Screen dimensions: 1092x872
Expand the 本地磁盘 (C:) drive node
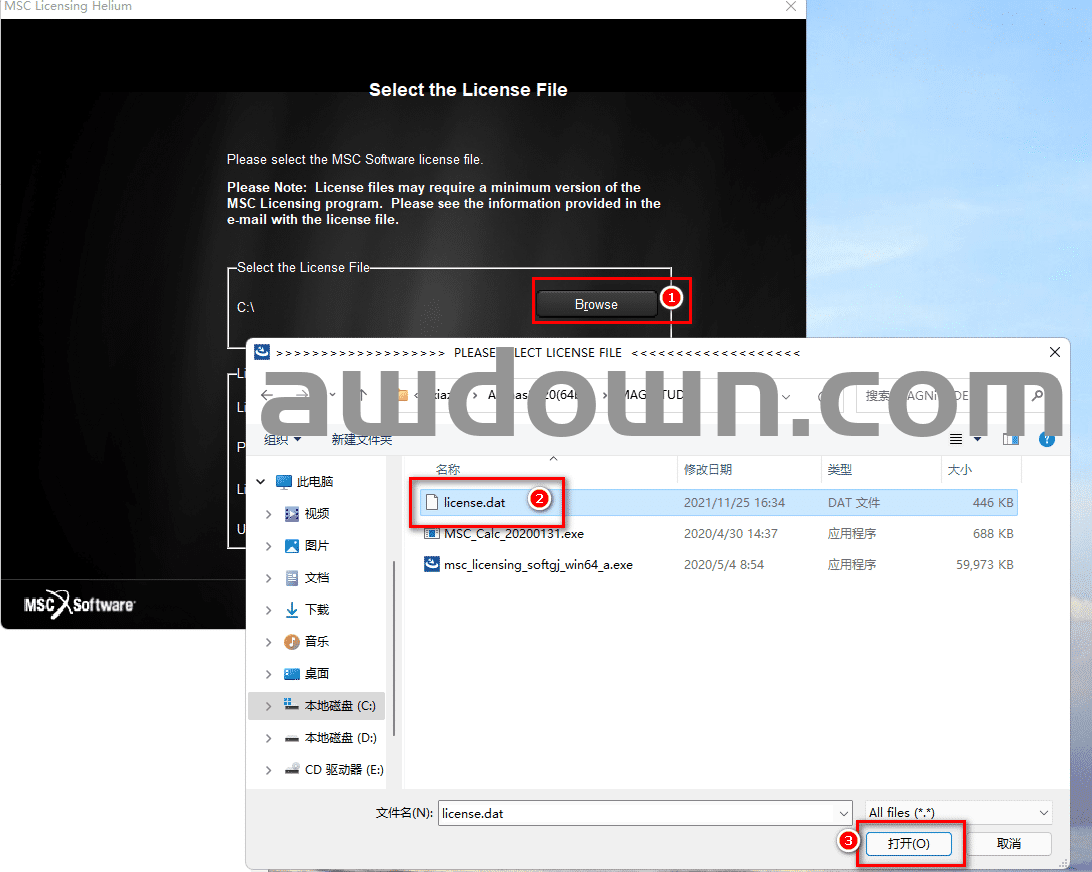point(268,706)
